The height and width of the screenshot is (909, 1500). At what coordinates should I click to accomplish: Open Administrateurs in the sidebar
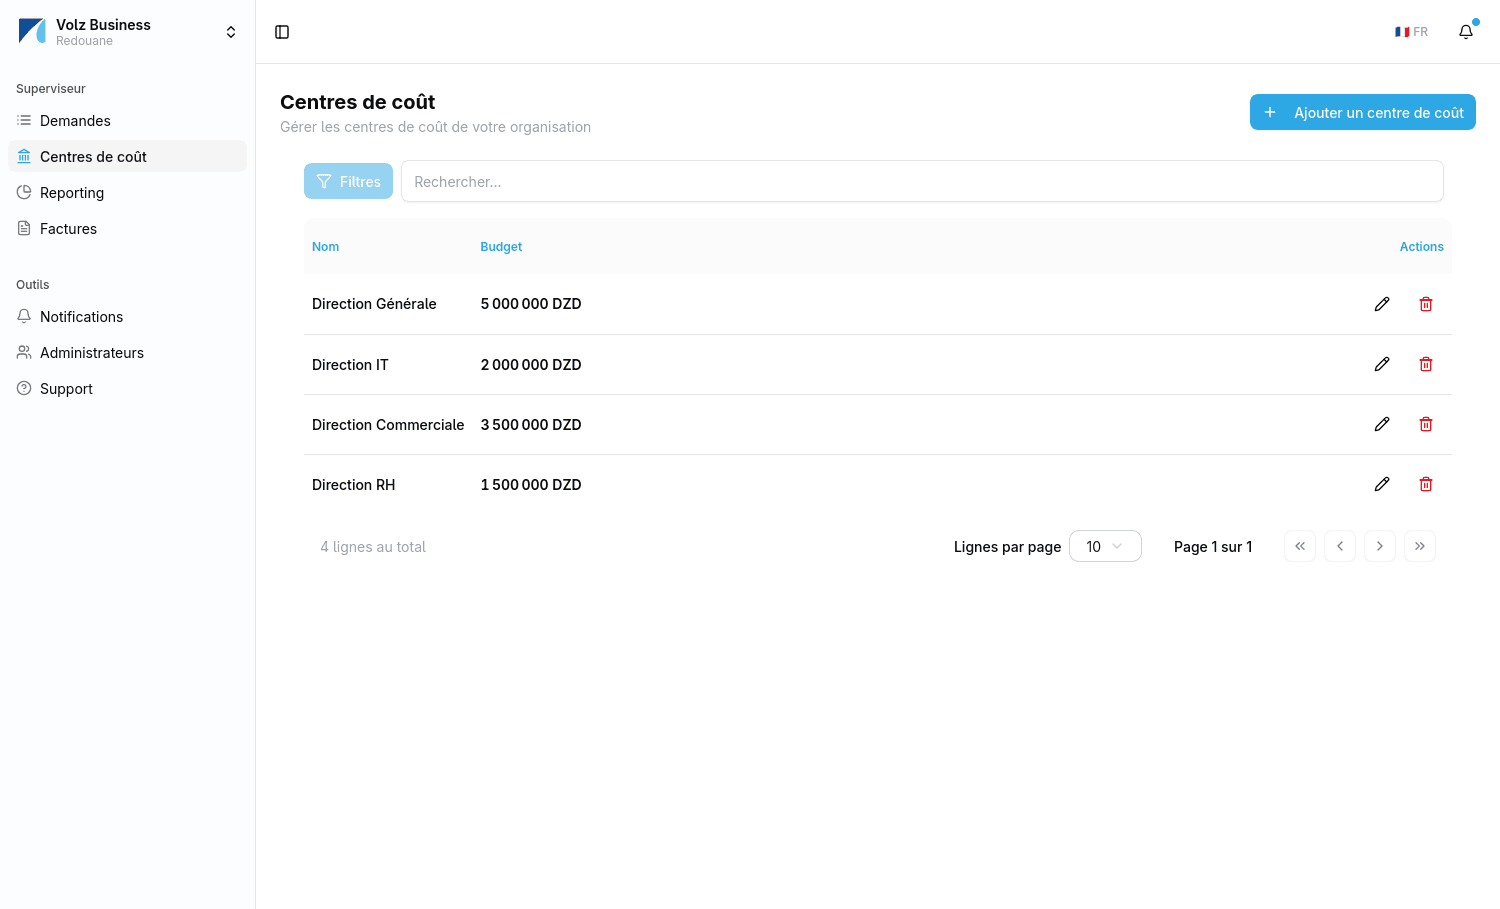click(x=127, y=352)
